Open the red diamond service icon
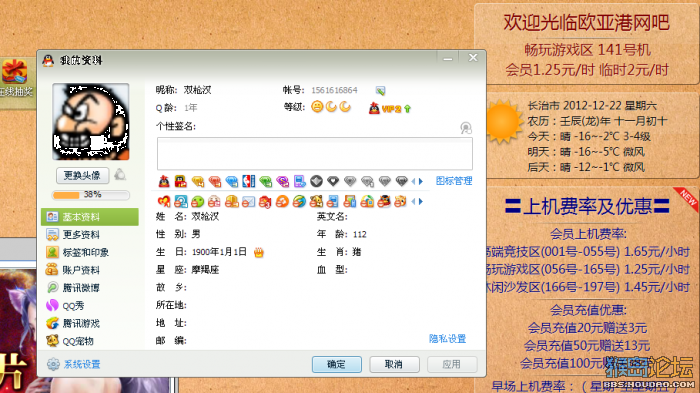 coord(215,181)
